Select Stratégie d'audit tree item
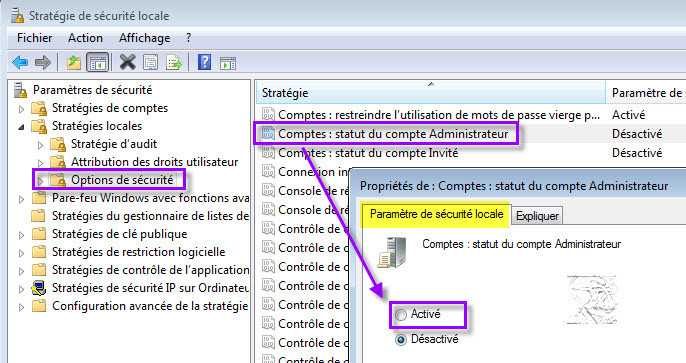 [114, 144]
